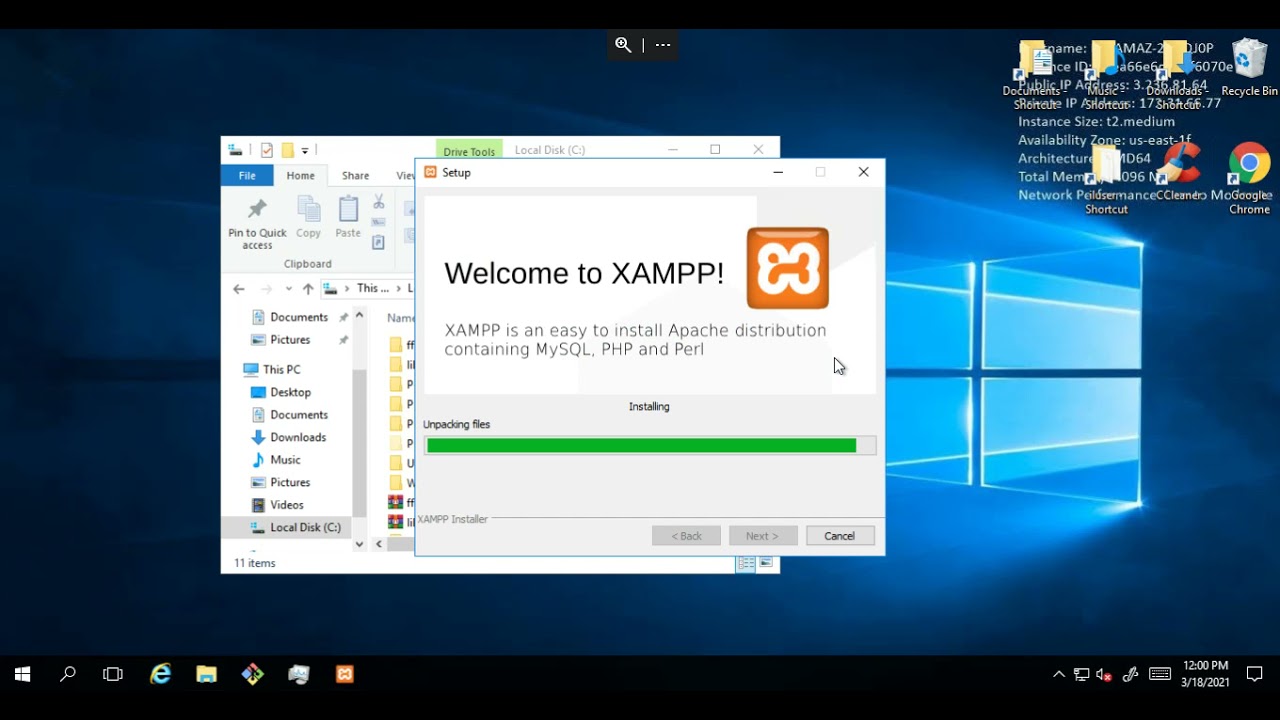Click the disabled Back button in Setup
This screenshot has height=720, width=1280.
(x=686, y=536)
